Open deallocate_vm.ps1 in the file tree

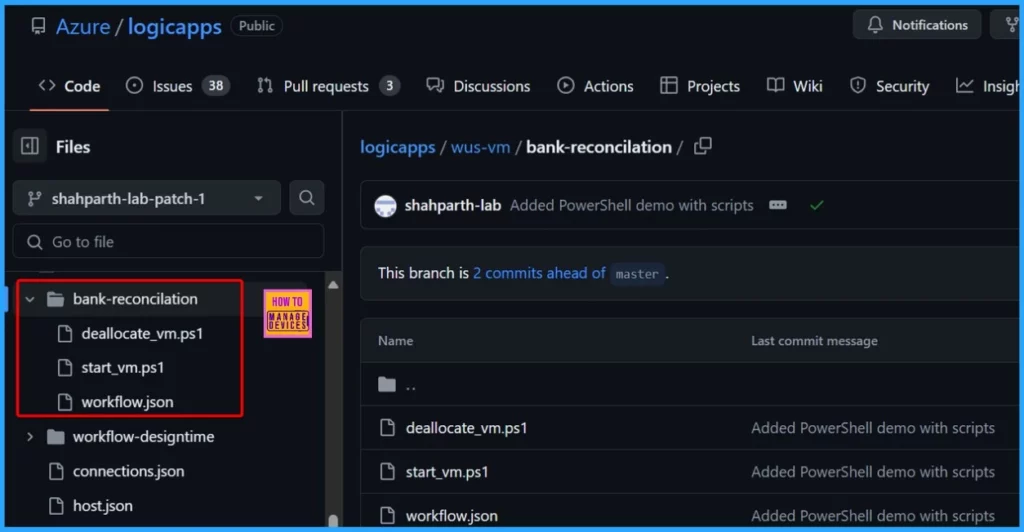click(142, 334)
